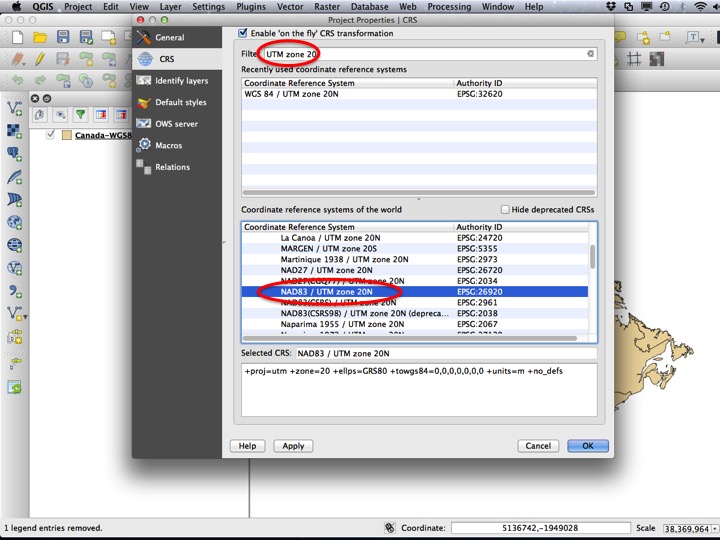Viewport: 720px width, 540px height.
Task: Click the Filter text field containing UTM zone 20
Action: point(430,54)
